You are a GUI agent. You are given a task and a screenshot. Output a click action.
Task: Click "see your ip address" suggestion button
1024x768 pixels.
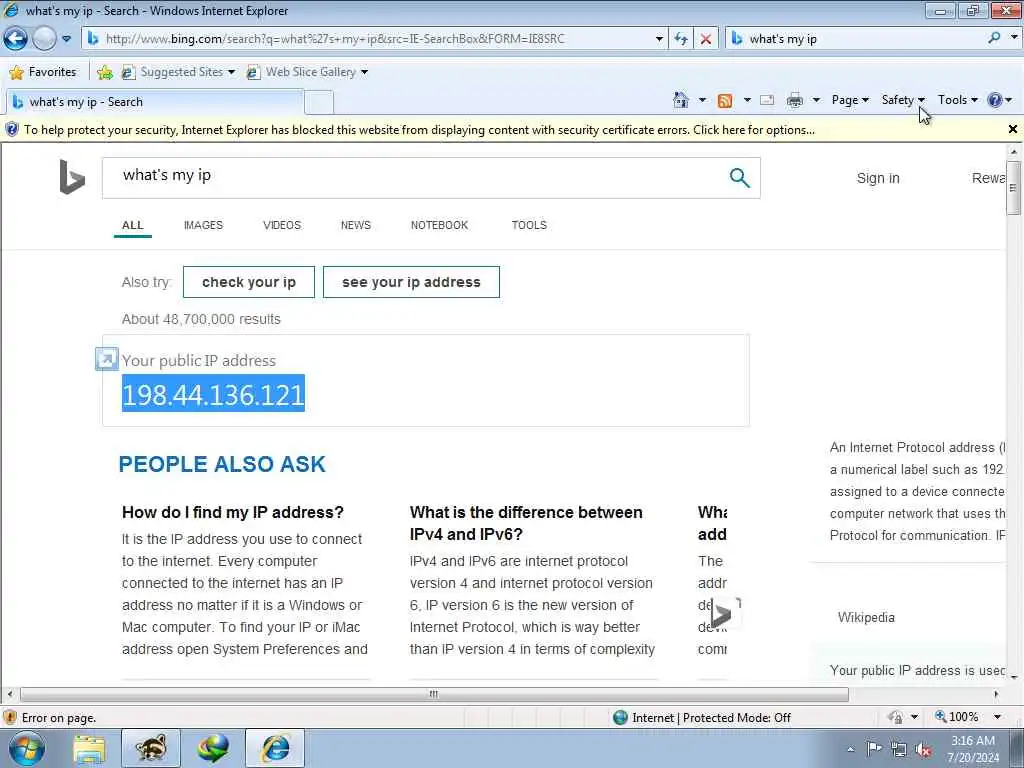411,282
